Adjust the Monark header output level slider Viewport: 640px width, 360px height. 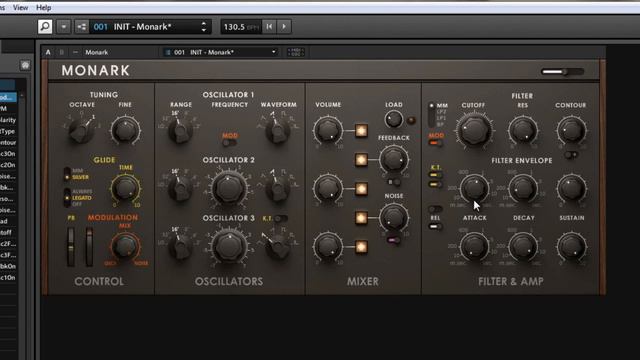click(x=562, y=72)
